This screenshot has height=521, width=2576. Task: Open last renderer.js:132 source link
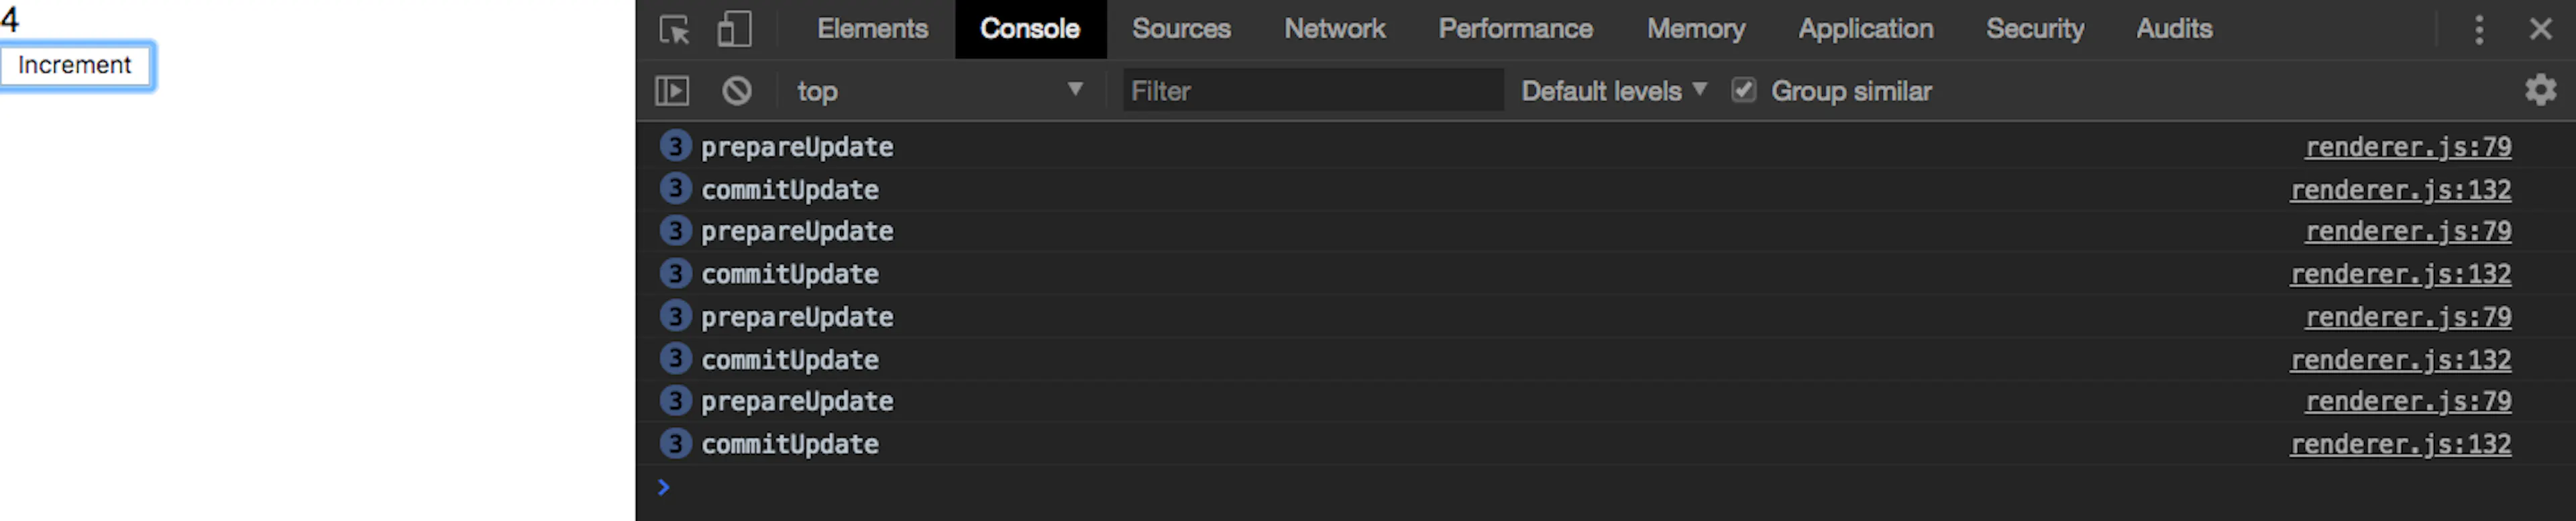(x=2400, y=444)
